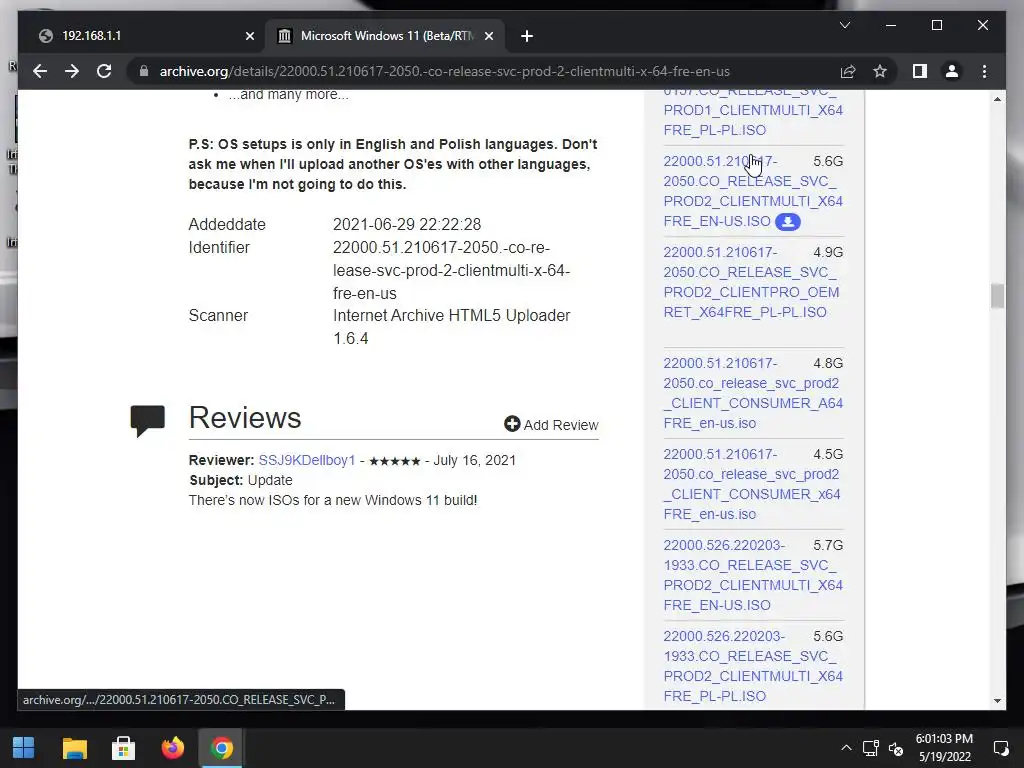Click the five-star rating in the review
This screenshot has width=1024, height=768.
click(394, 461)
